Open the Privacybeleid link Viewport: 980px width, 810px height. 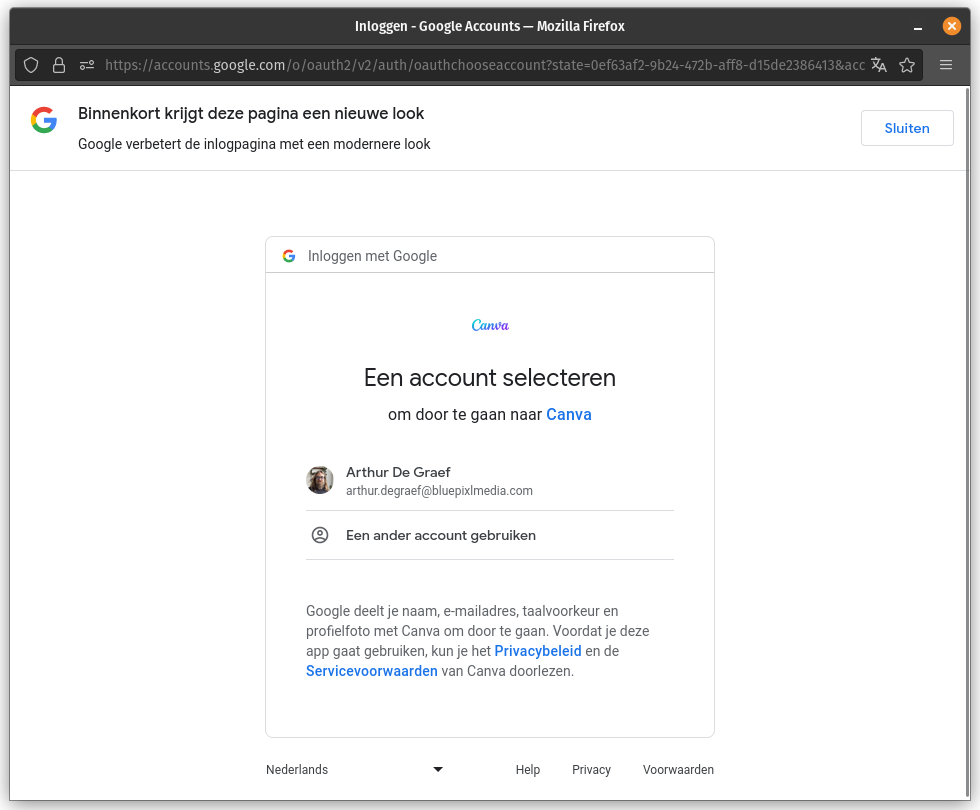(538, 651)
